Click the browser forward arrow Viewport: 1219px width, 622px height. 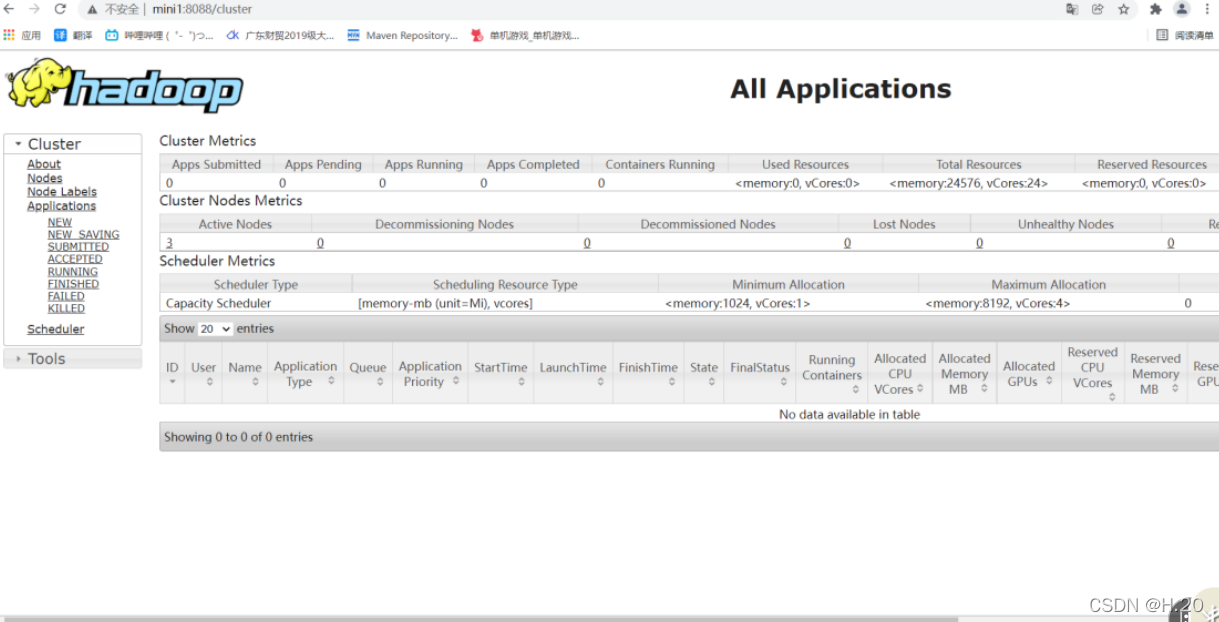pos(35,9)
